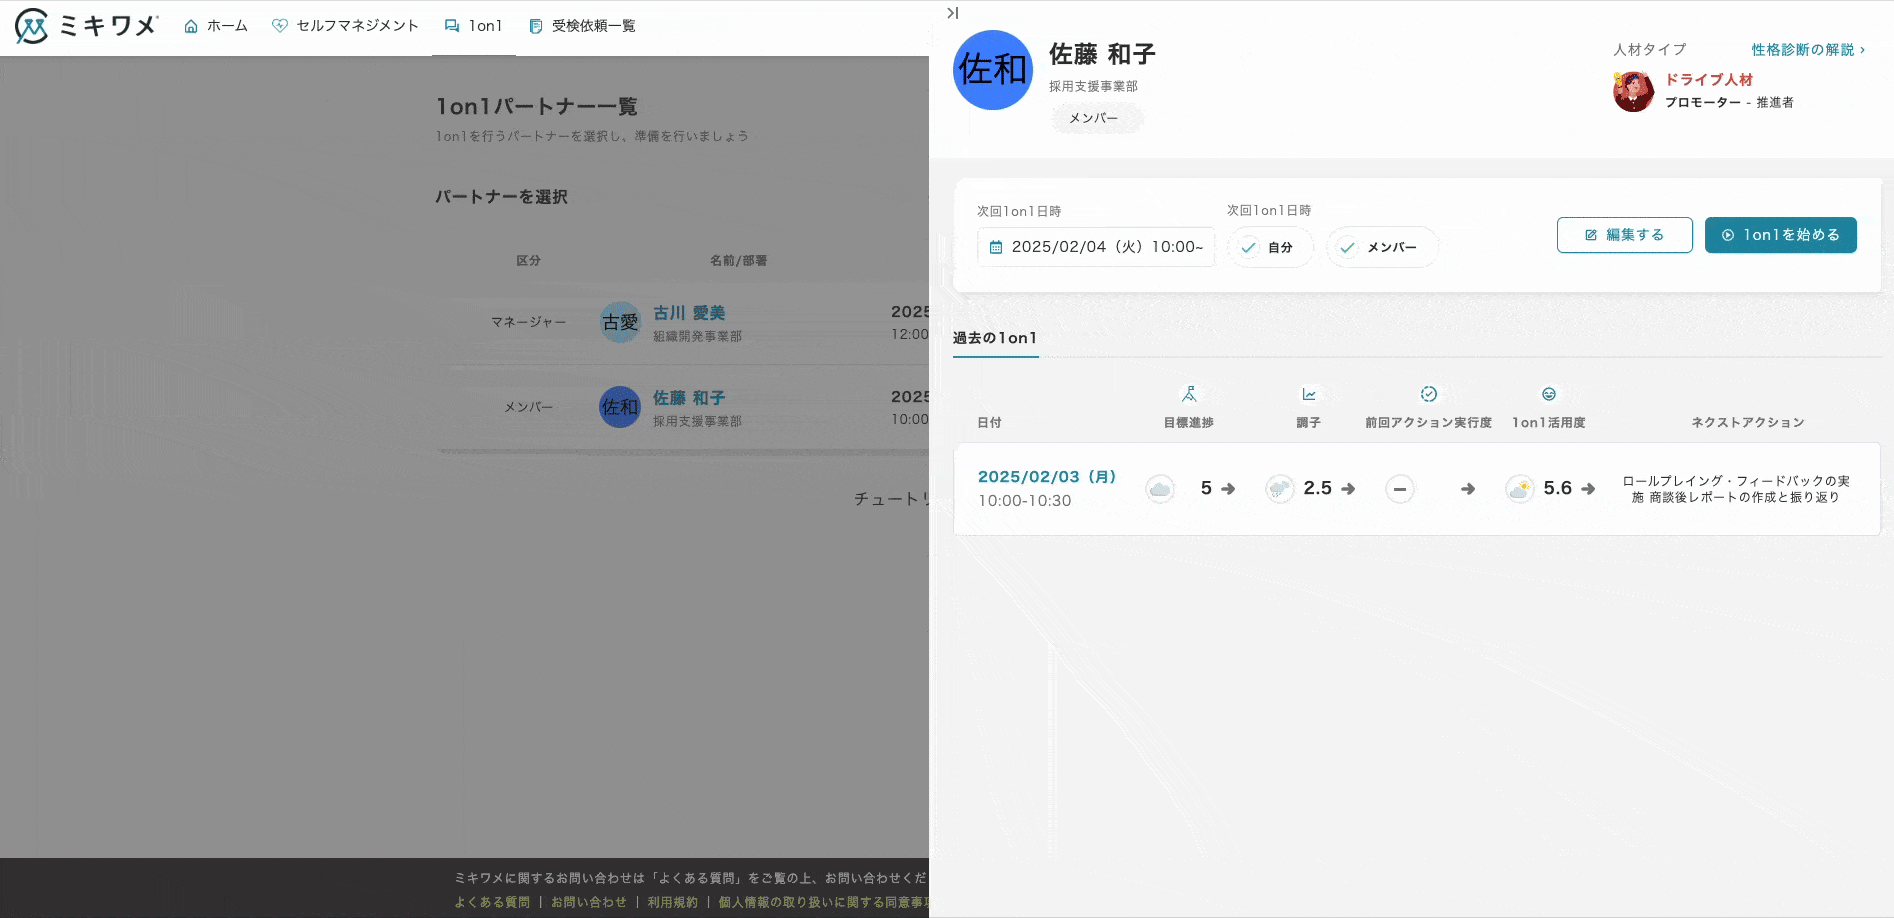Open 性格診断の解説 chevron link
This screenshot has width=1894, height=918.
point(1808,50)
